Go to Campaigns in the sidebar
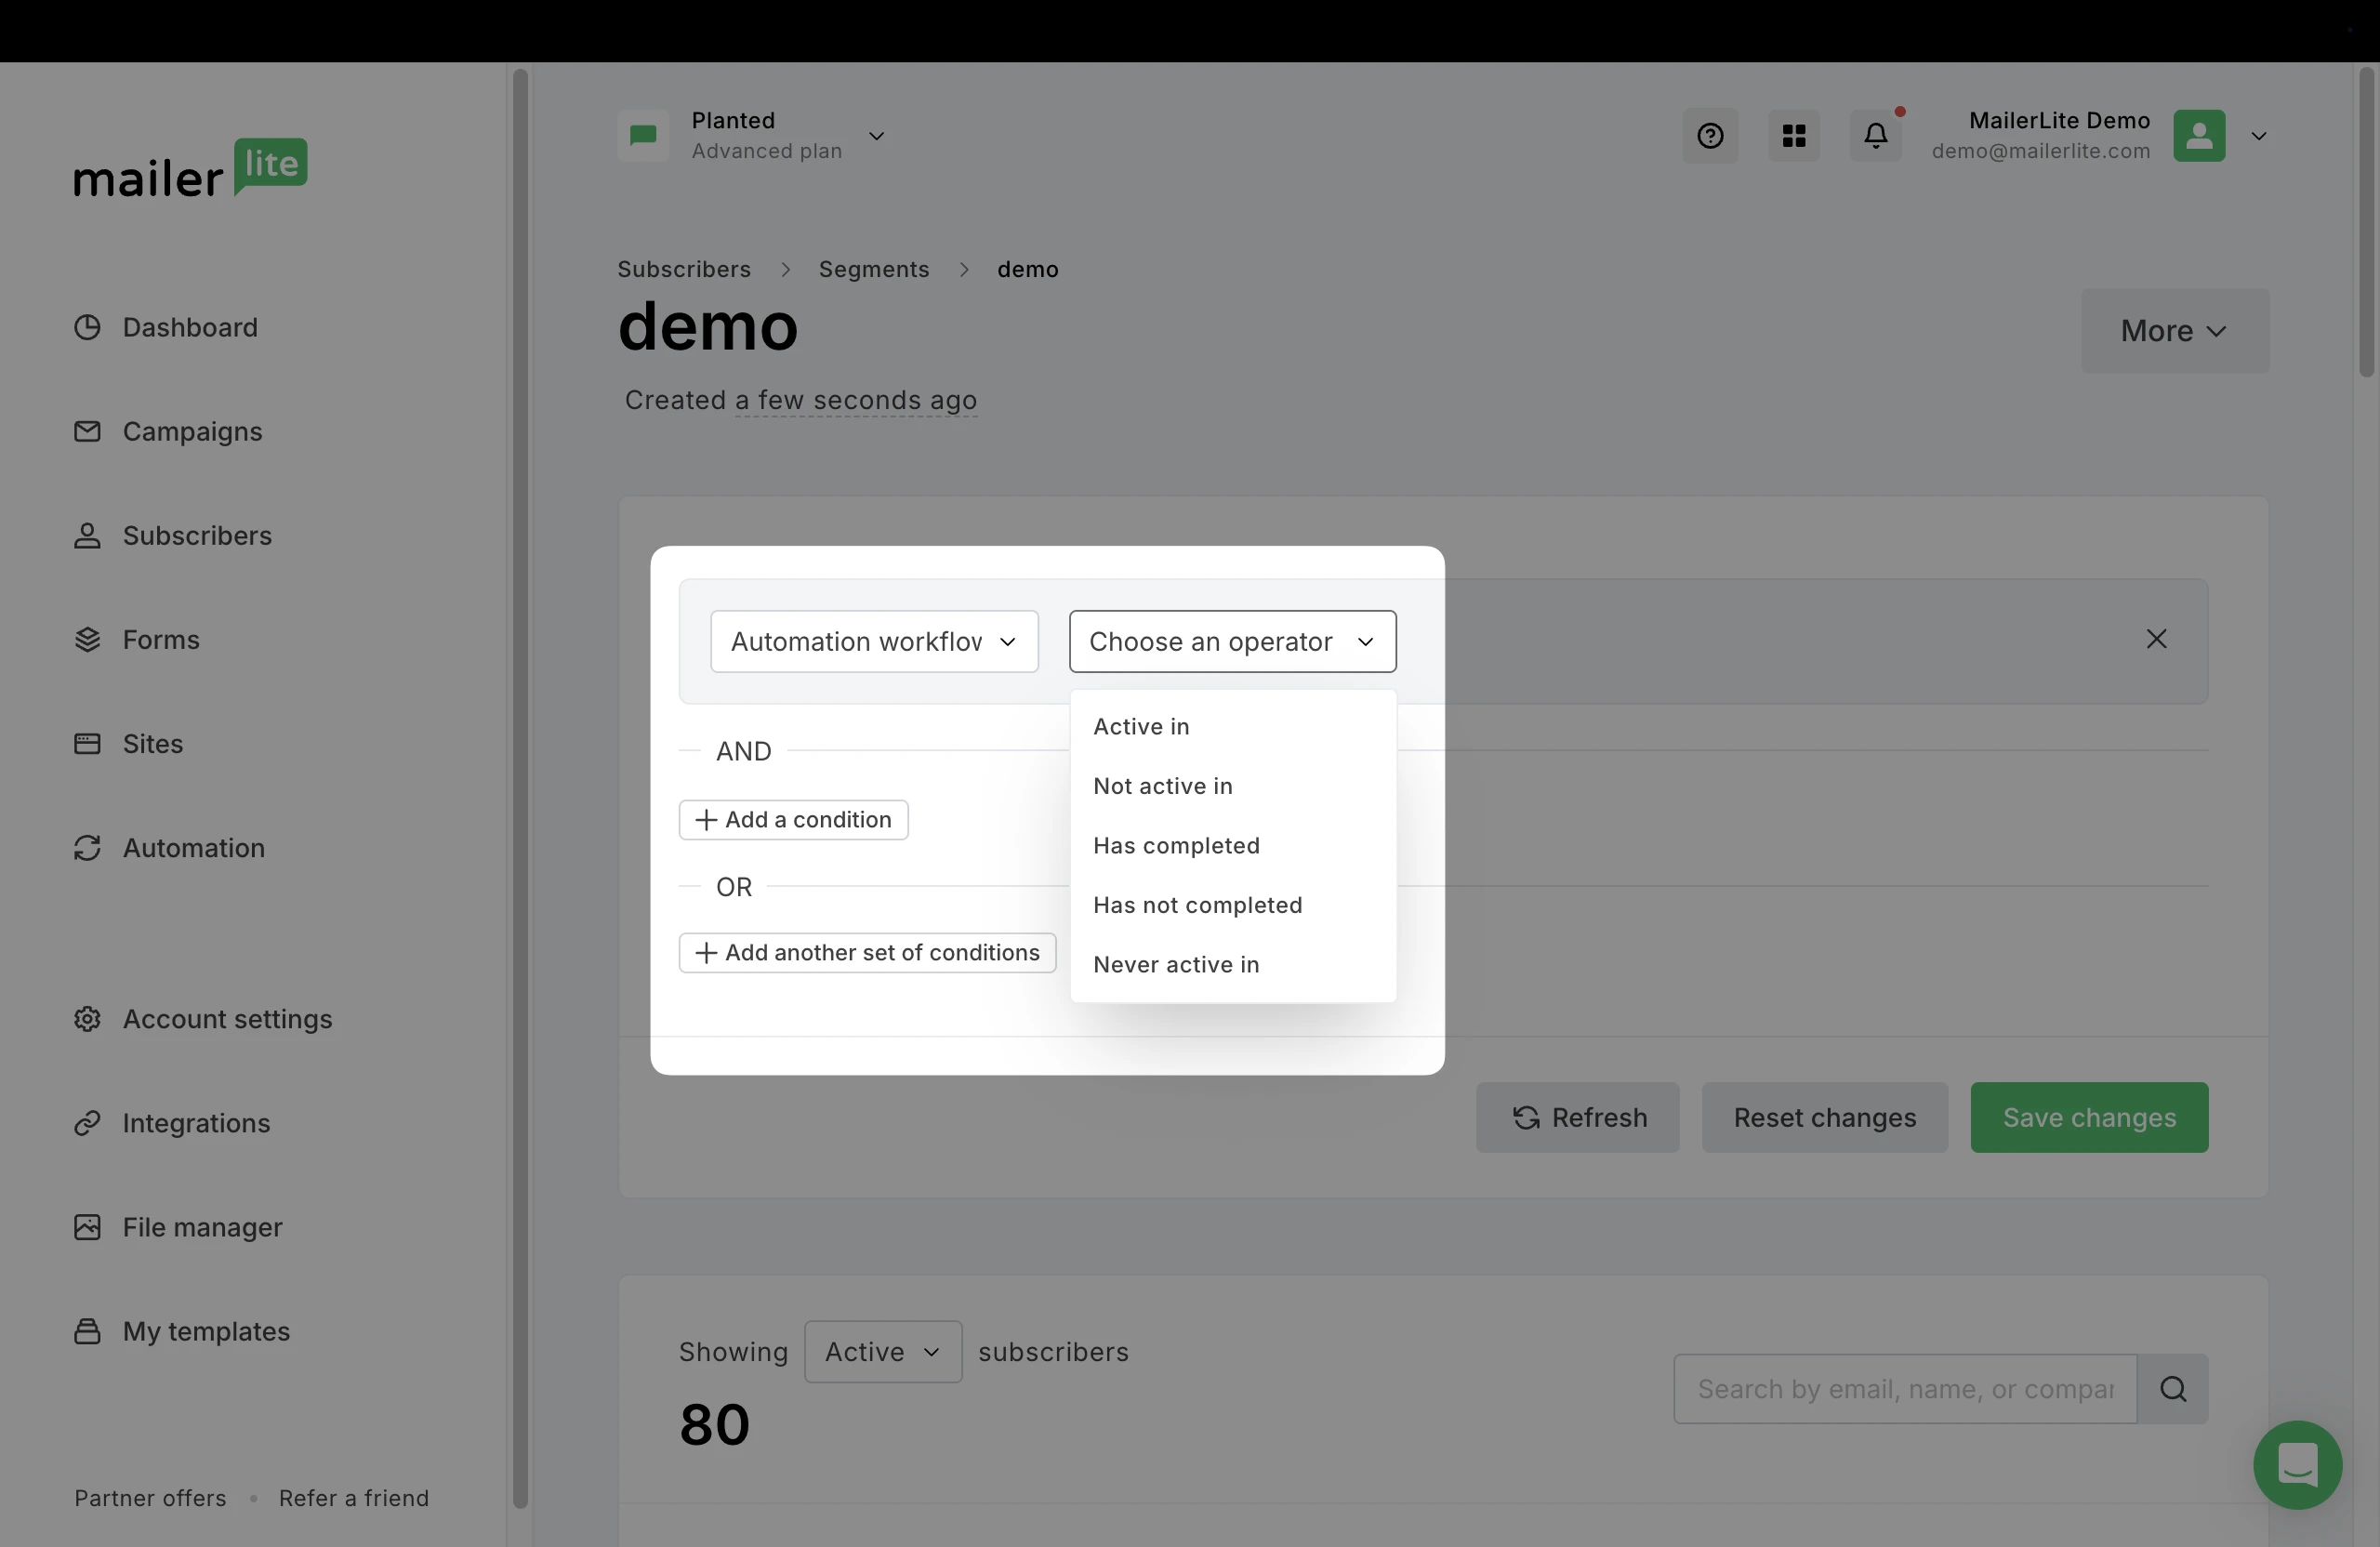 pyautogui.click(x=192, y=432)
